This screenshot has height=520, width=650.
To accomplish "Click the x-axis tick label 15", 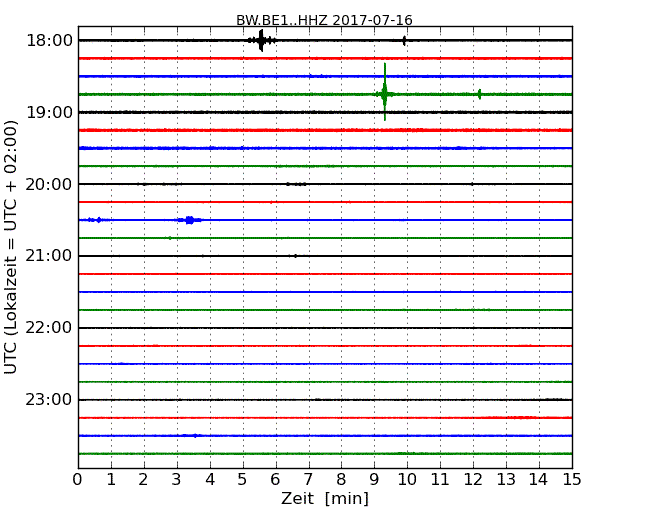I will click(572, 479).
